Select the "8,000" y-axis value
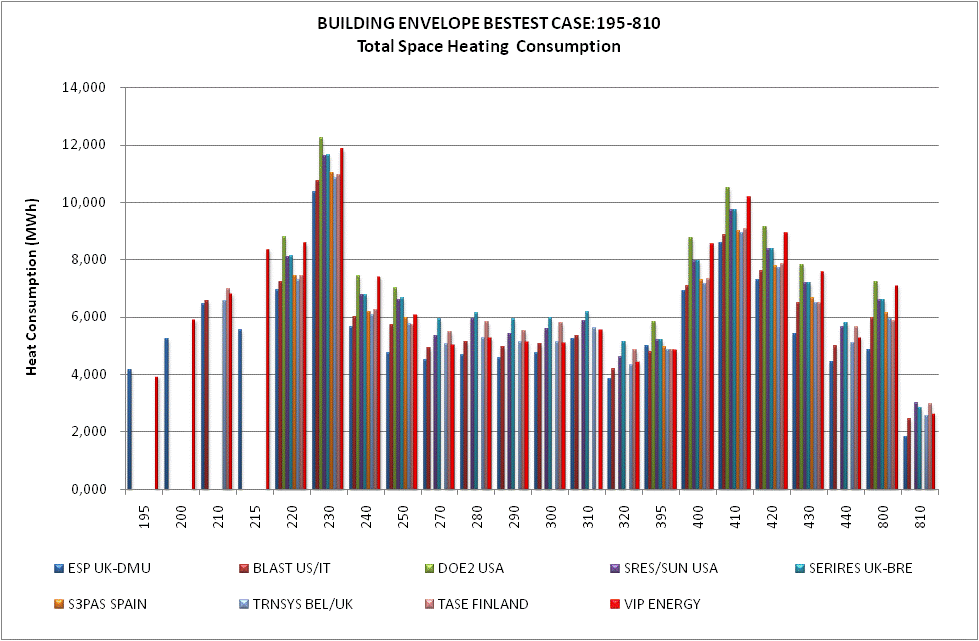This screenshot has height=641, width=979. (87, 260)
